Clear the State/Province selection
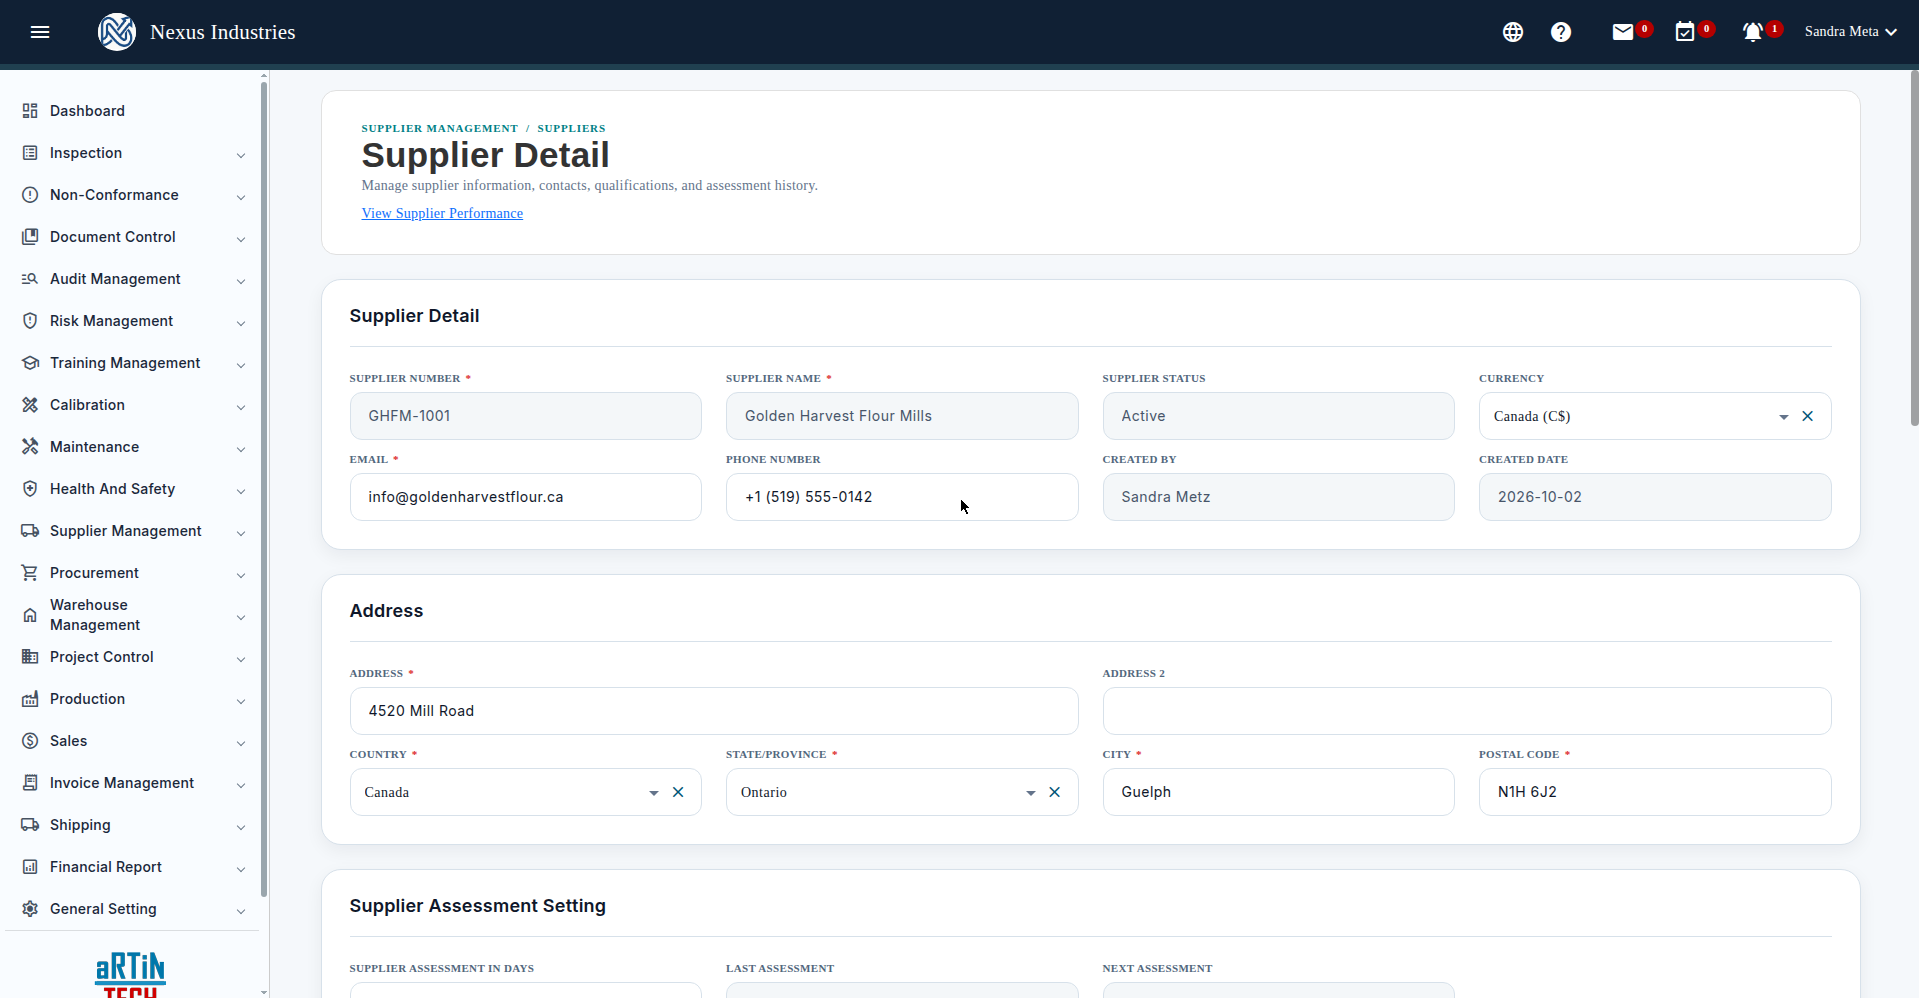Viewport: 1919px width, 998px height. (1054, 792)
